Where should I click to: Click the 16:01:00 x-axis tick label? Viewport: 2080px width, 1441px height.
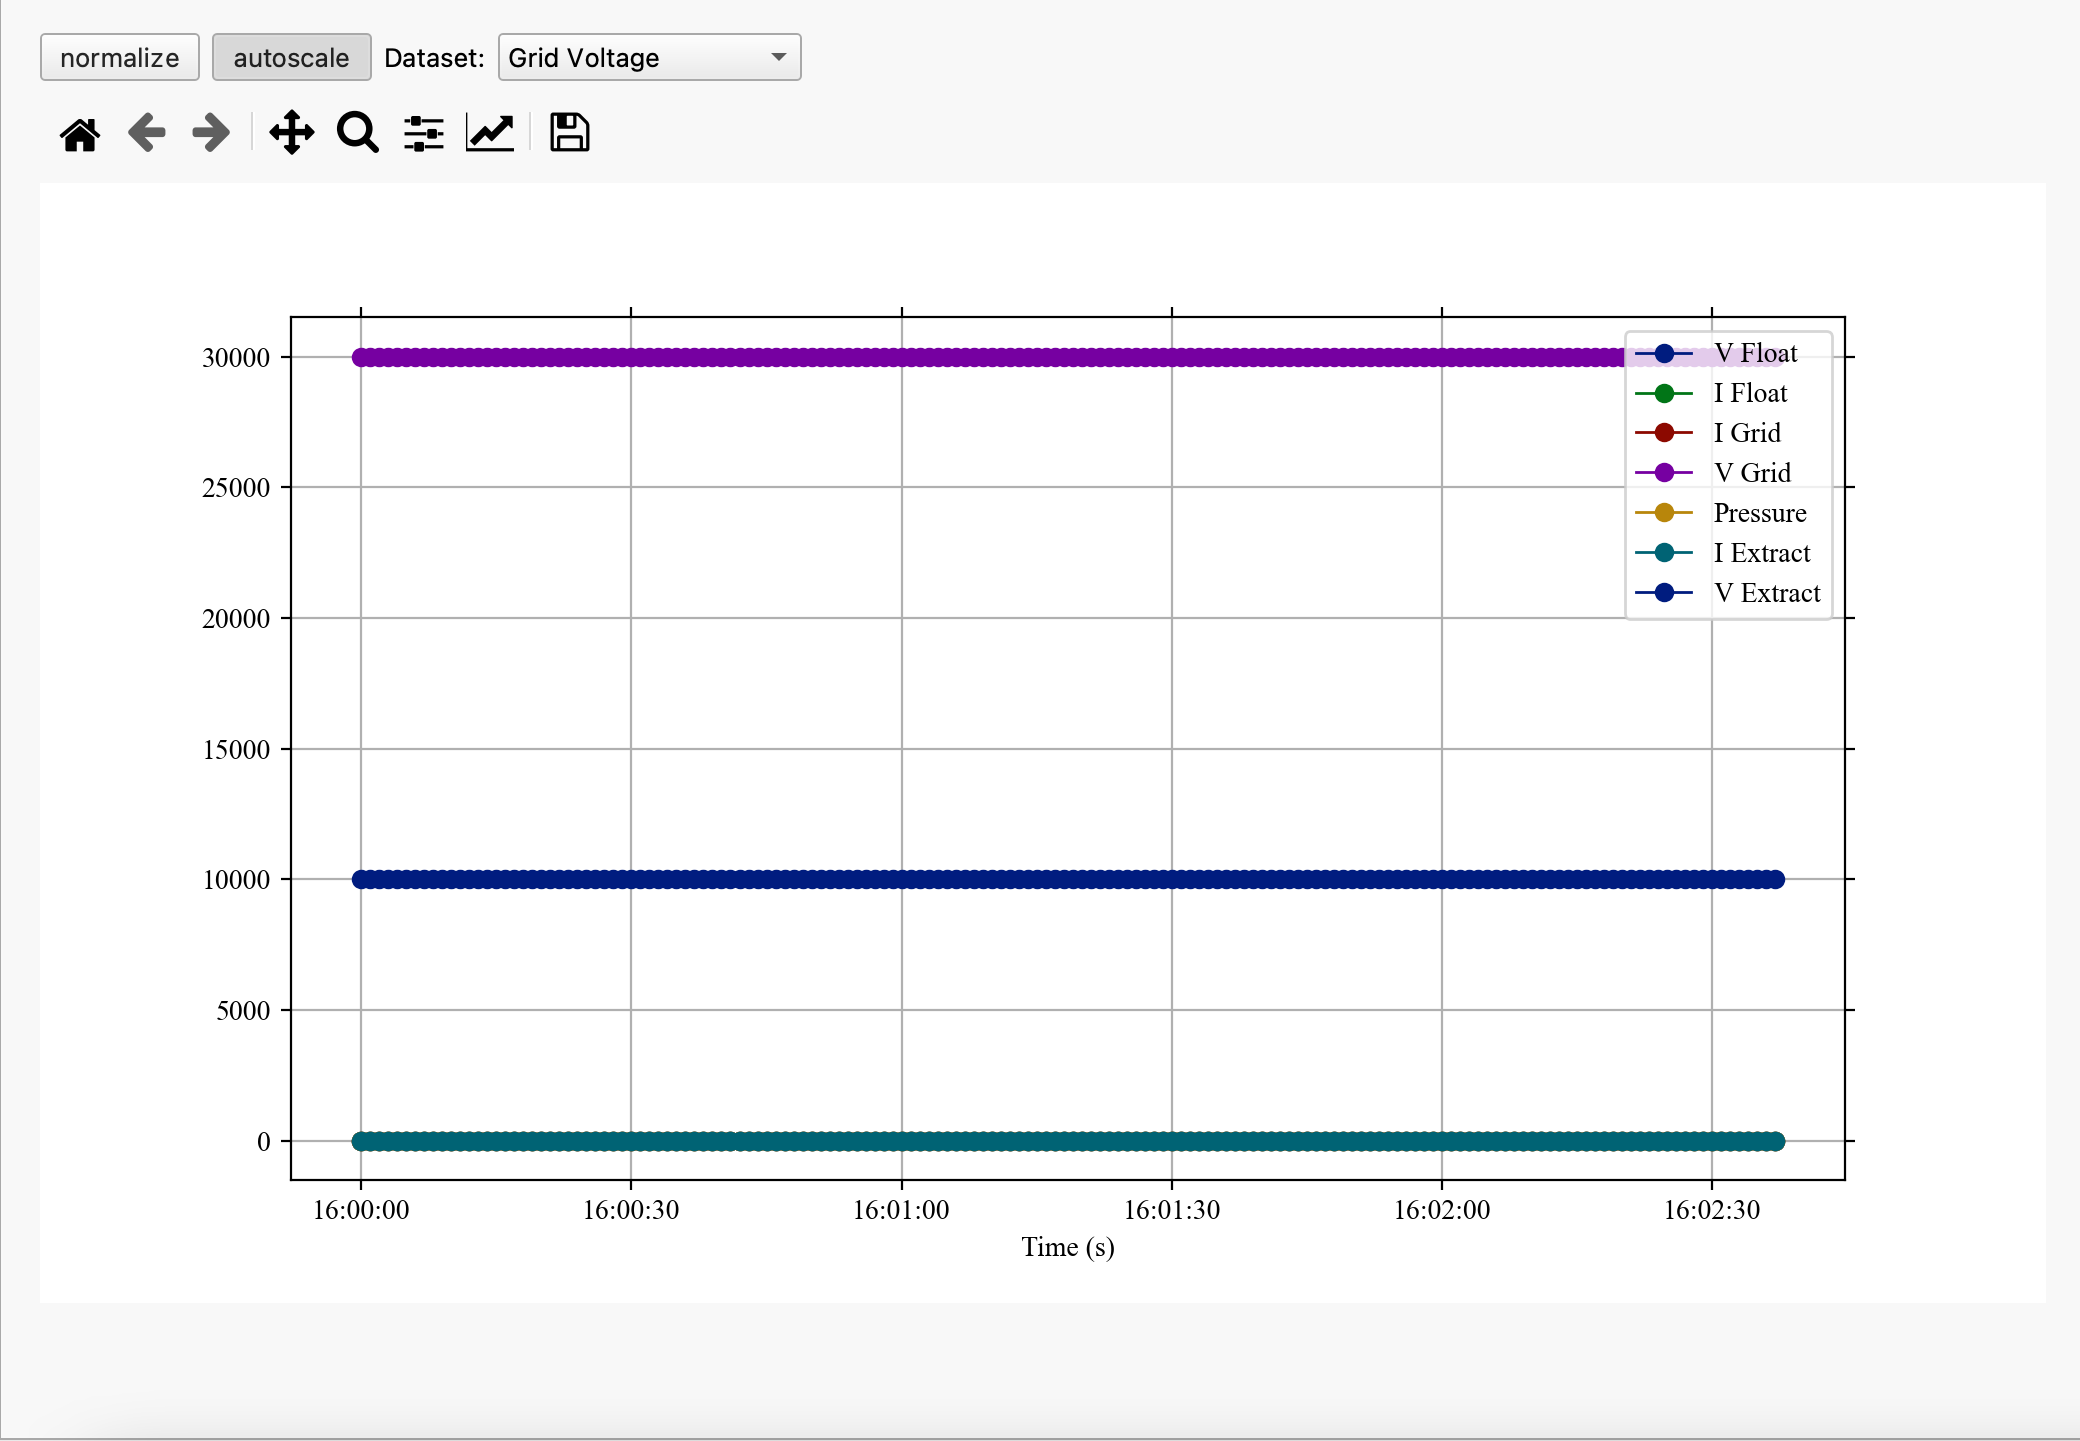tap(901, 1210)
